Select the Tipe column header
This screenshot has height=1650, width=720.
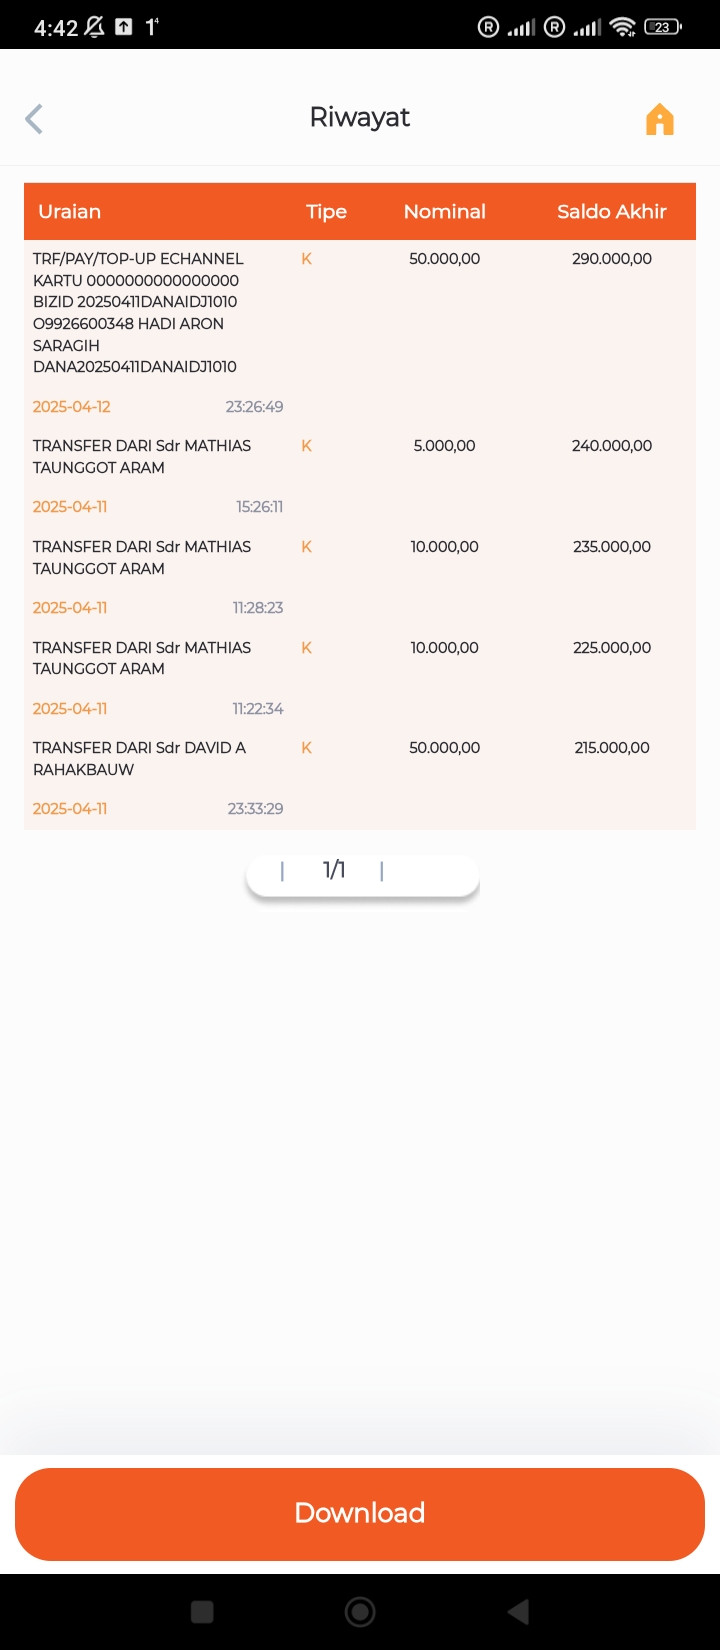[x=326, y=211]
